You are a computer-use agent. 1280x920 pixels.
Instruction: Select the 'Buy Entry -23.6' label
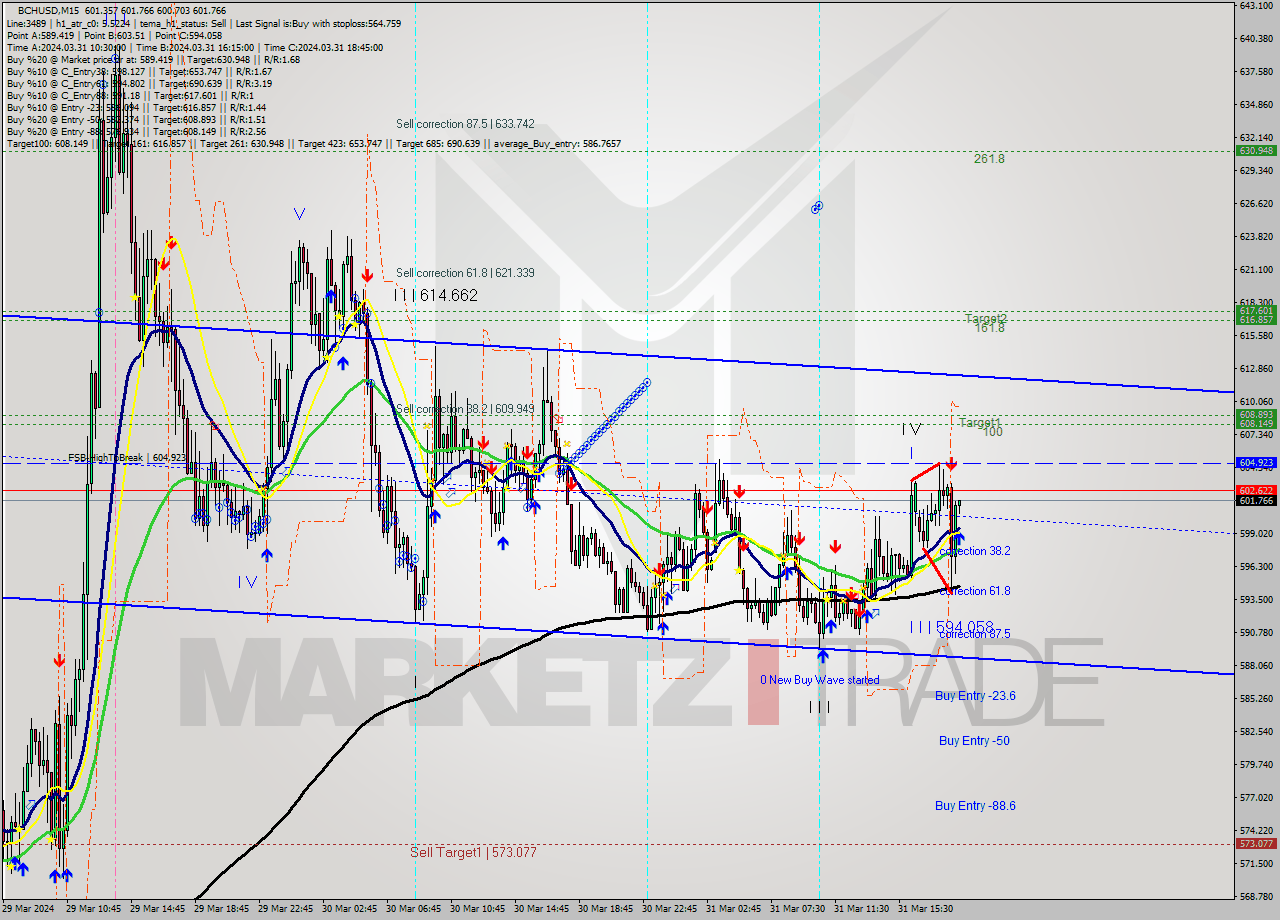click(975, 695)
